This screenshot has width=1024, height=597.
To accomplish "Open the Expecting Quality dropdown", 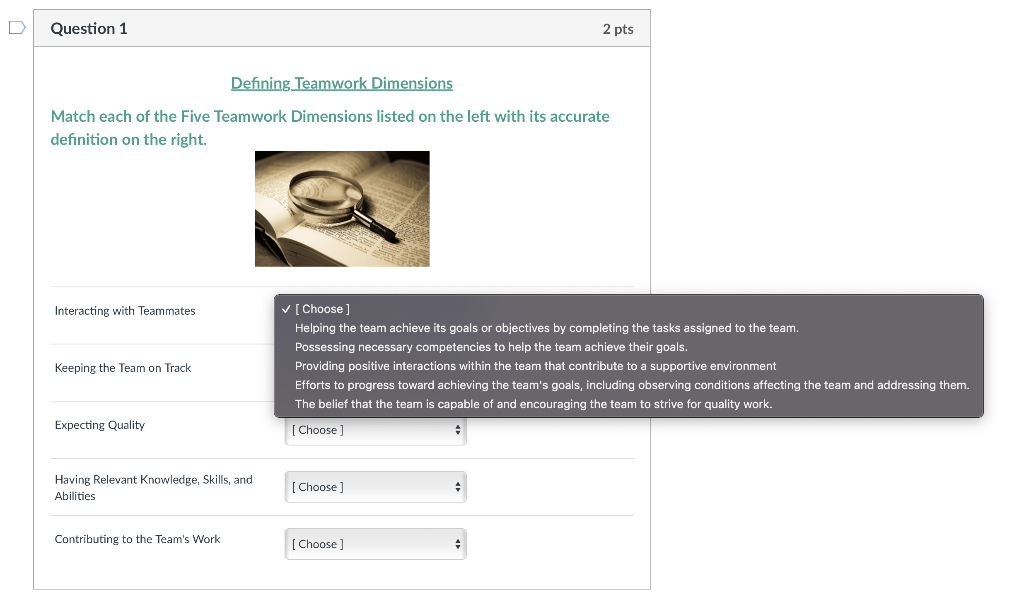I will click(x=375, y=430).
